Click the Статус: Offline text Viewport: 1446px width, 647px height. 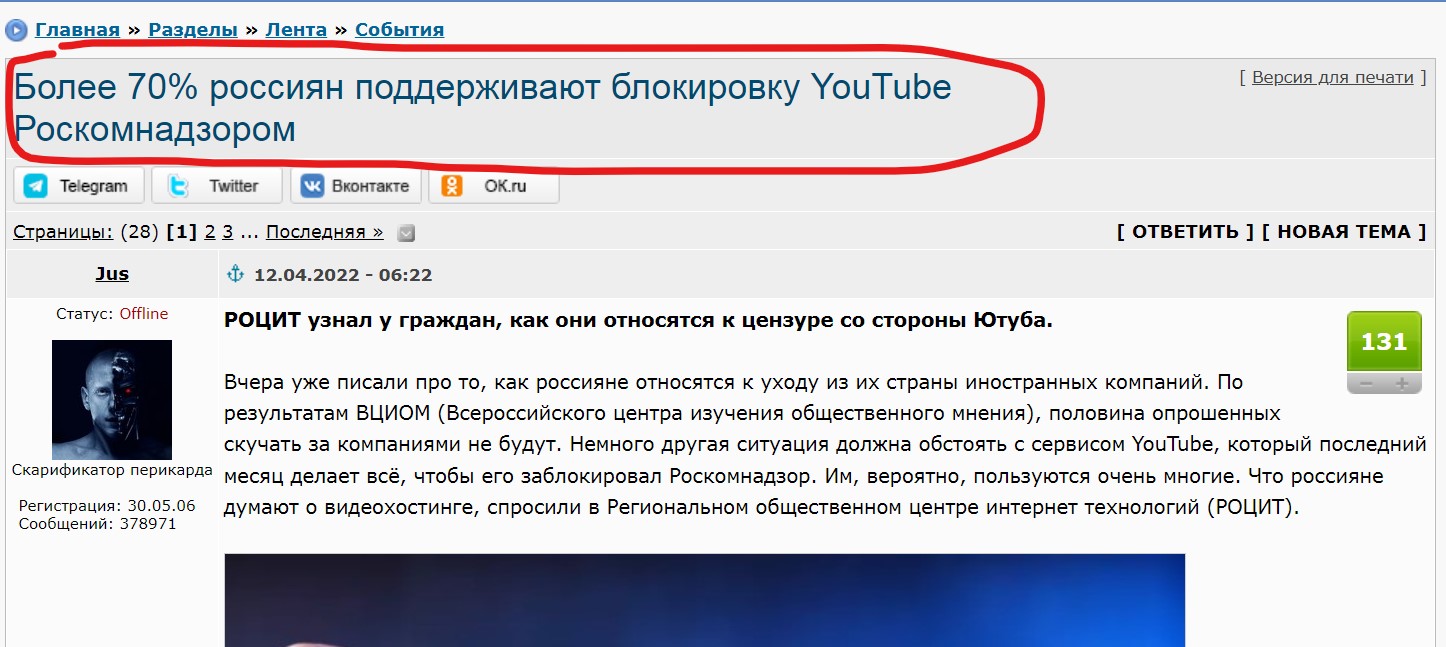click(x=112, y=314)
